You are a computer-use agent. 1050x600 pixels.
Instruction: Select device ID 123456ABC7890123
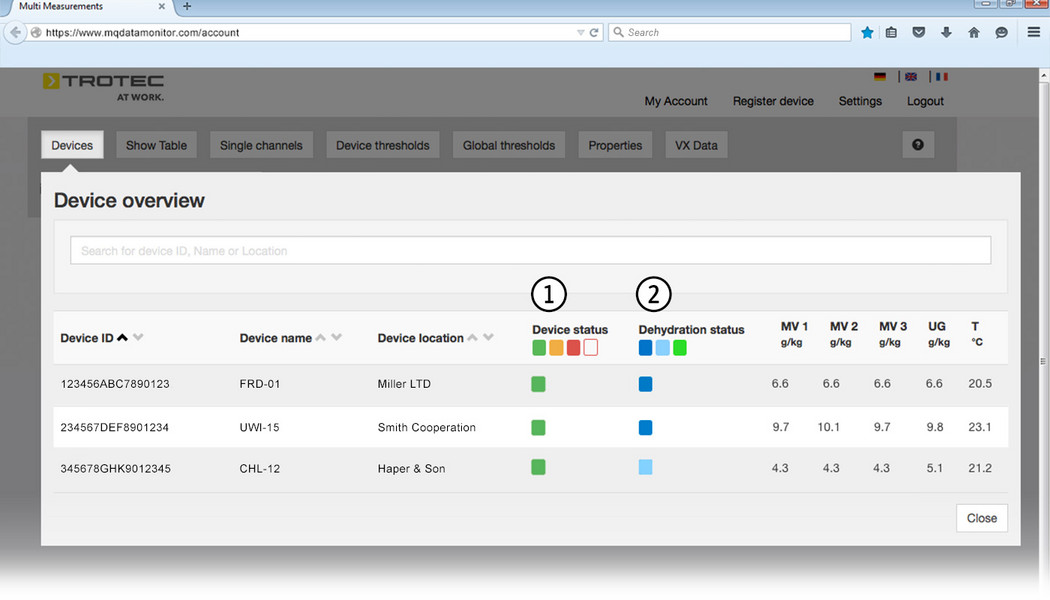click(x=115, y=384)
